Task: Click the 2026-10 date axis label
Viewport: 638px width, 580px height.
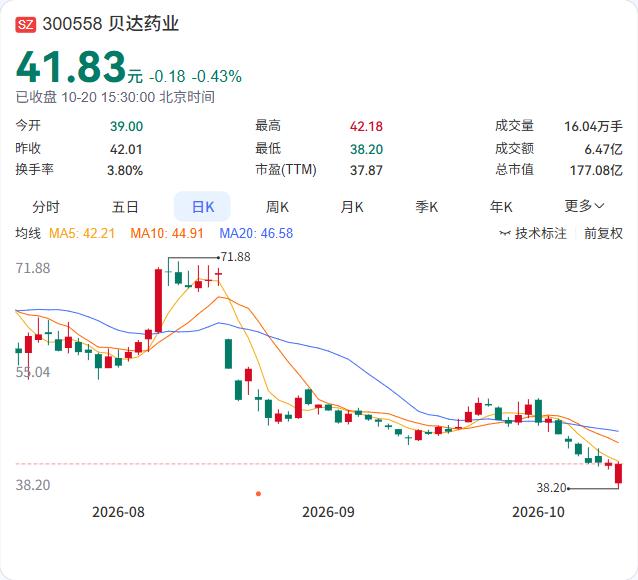Action: tap(538, 512)
